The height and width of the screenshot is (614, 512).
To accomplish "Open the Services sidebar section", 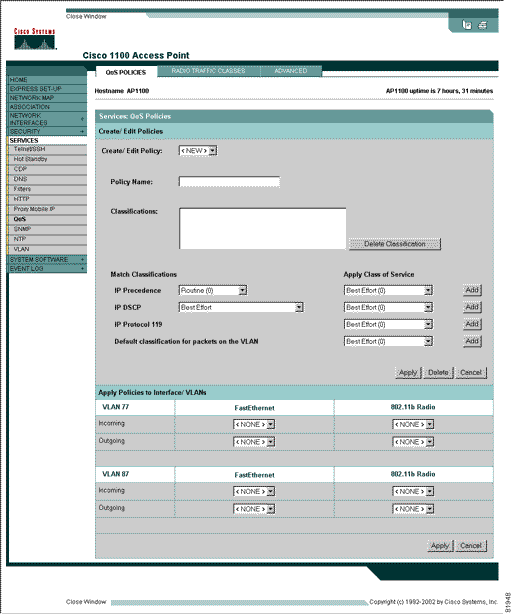I will coord(47,140).
